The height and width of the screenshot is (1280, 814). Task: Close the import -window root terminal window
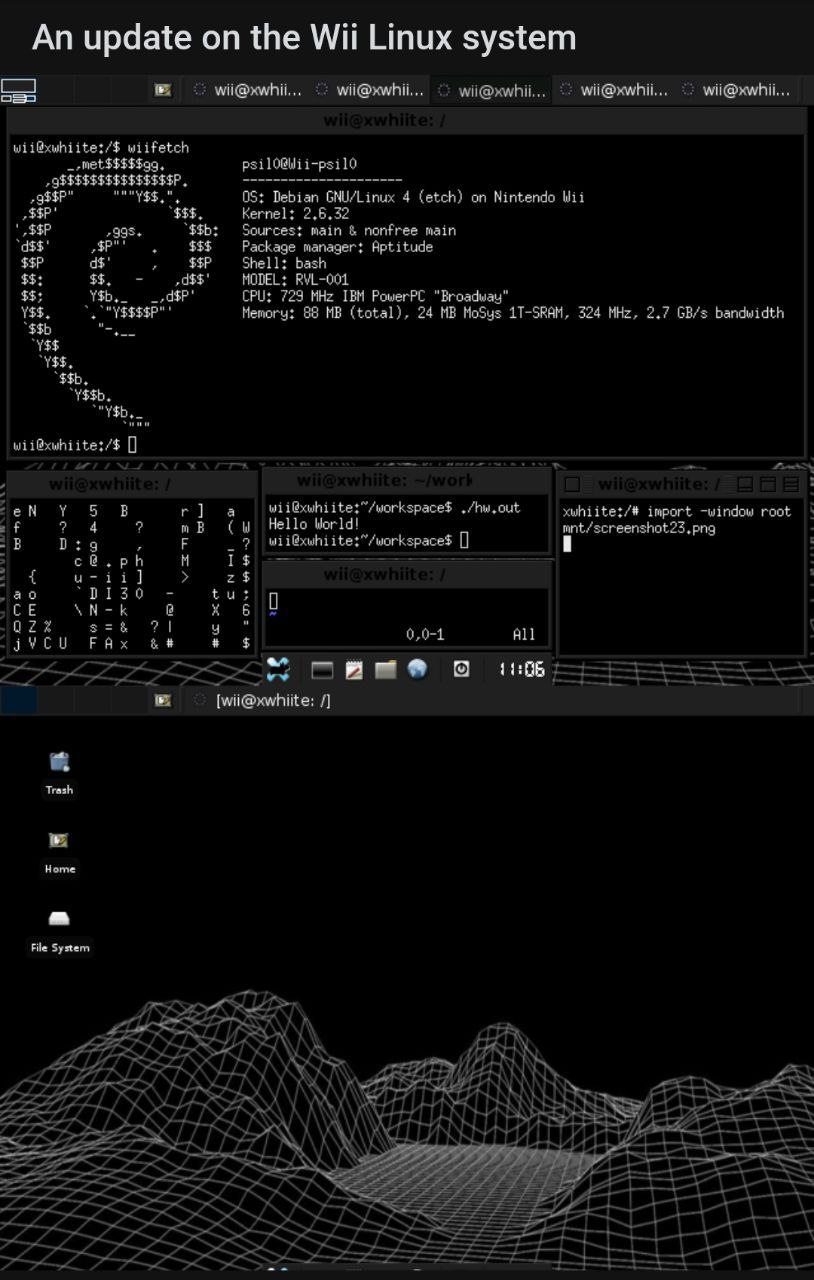click(x=791, y=484)
